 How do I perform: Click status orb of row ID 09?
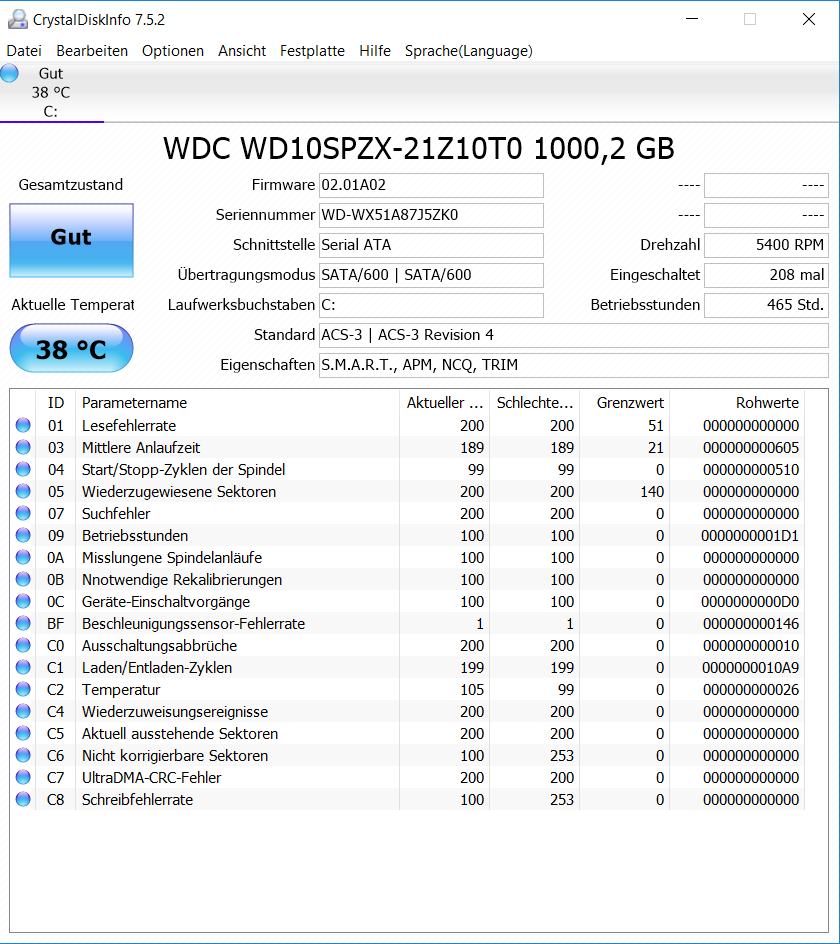23,535
